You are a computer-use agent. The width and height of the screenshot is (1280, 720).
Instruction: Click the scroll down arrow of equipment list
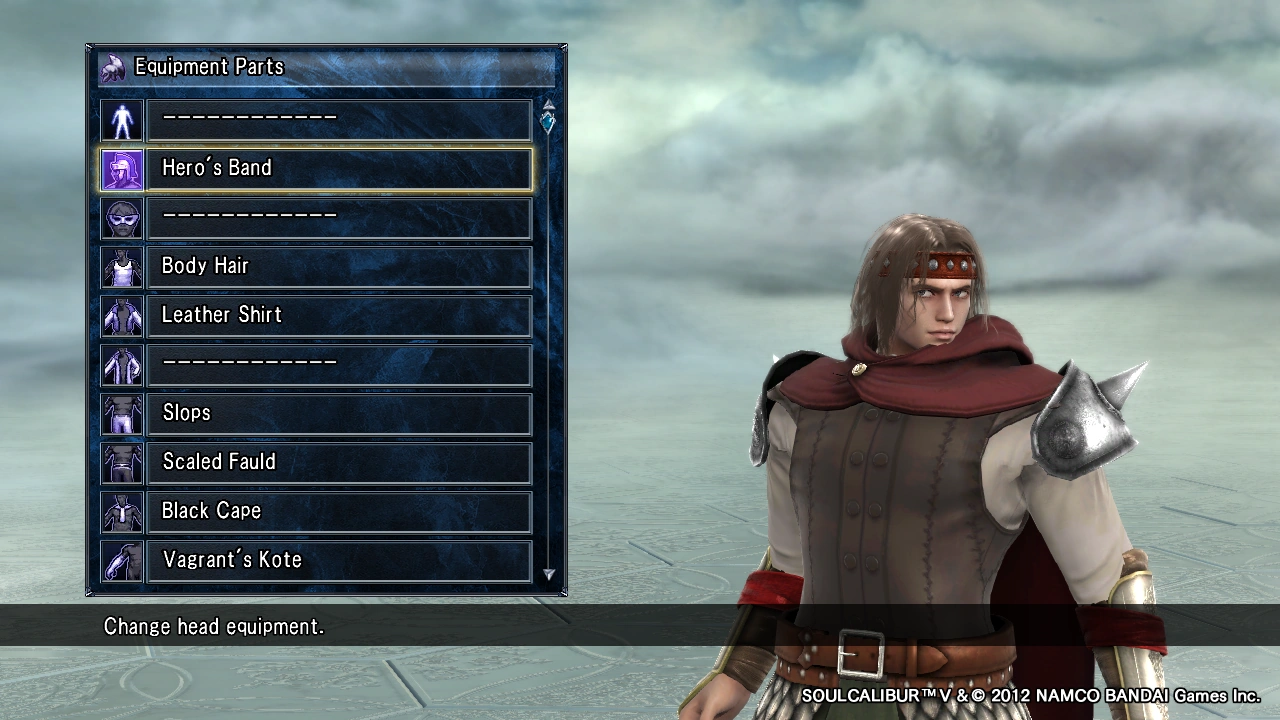coord(548,574)
